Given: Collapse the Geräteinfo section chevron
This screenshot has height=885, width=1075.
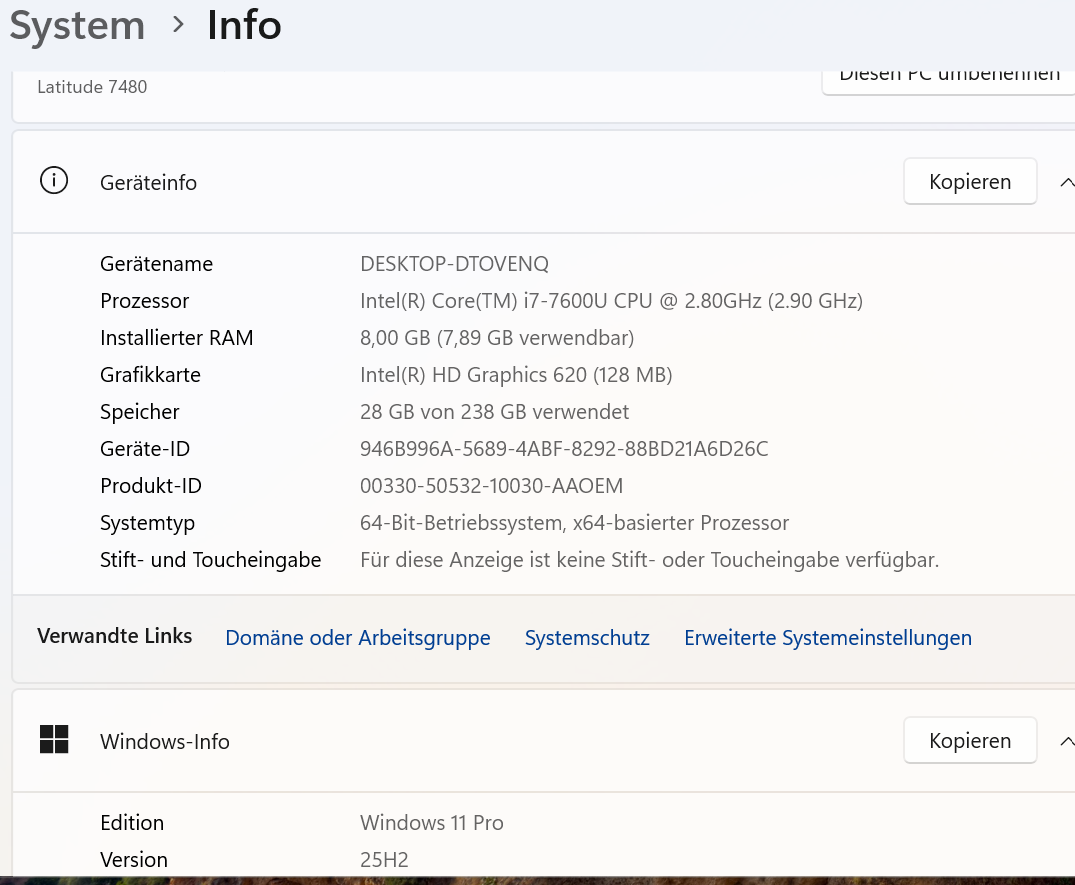Looking at the screenshot, I should [x=1067, y=182].
